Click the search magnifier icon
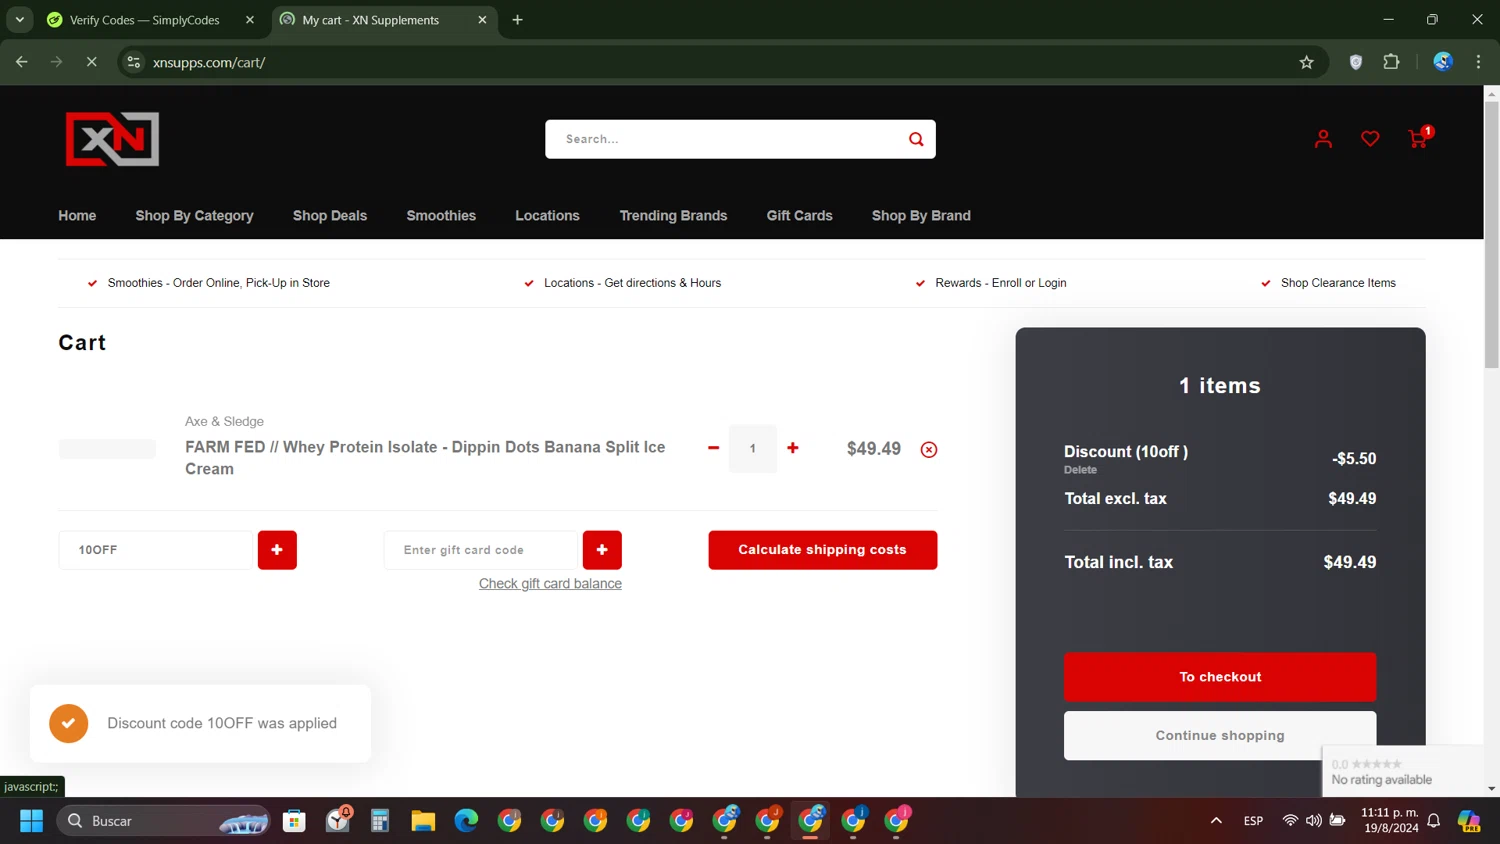This screenshot has height=844, width=1500. [916, 139]
